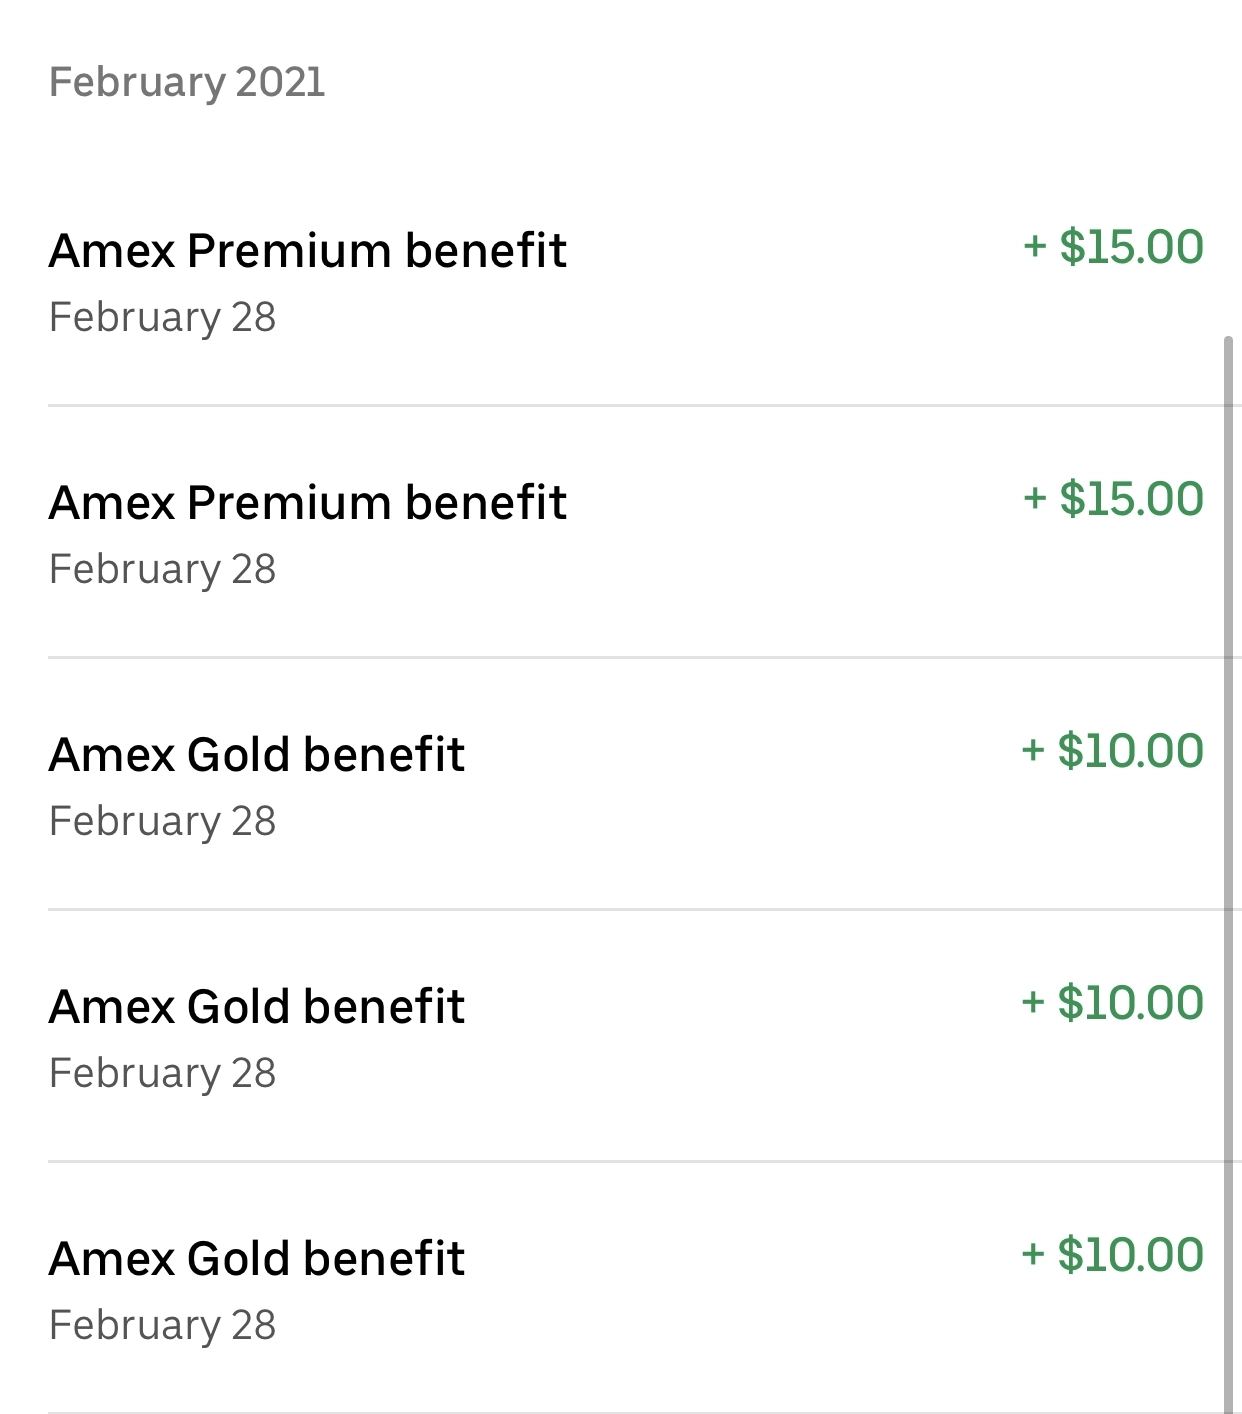
Task: Click the top entry's February 28 date
Action: coord(162,318)
